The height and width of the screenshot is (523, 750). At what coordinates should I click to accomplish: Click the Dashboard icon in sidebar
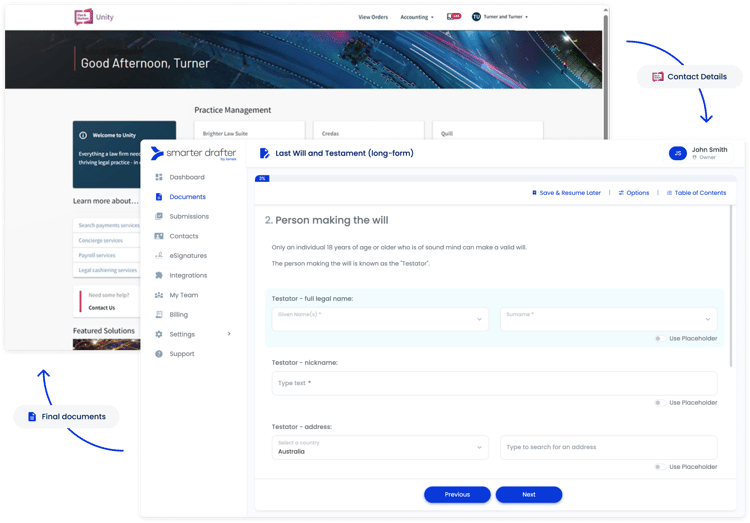pyautogui.click(x=159, y=177)
